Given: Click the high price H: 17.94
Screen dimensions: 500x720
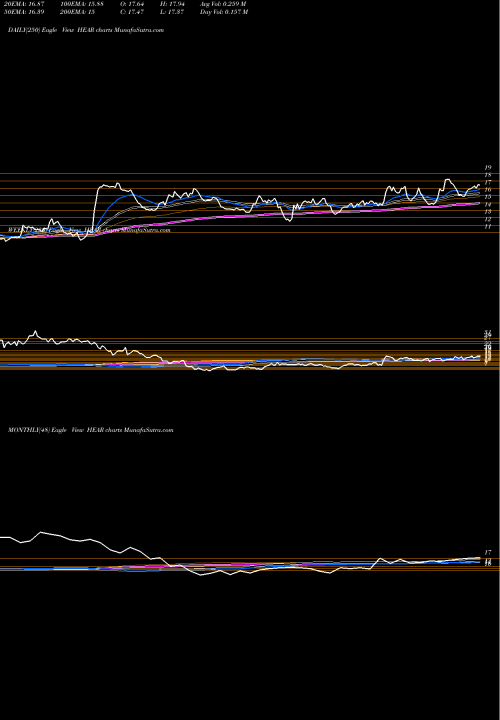Looking at the screenshot, I should pyautogui.click(x=172, y=4).
